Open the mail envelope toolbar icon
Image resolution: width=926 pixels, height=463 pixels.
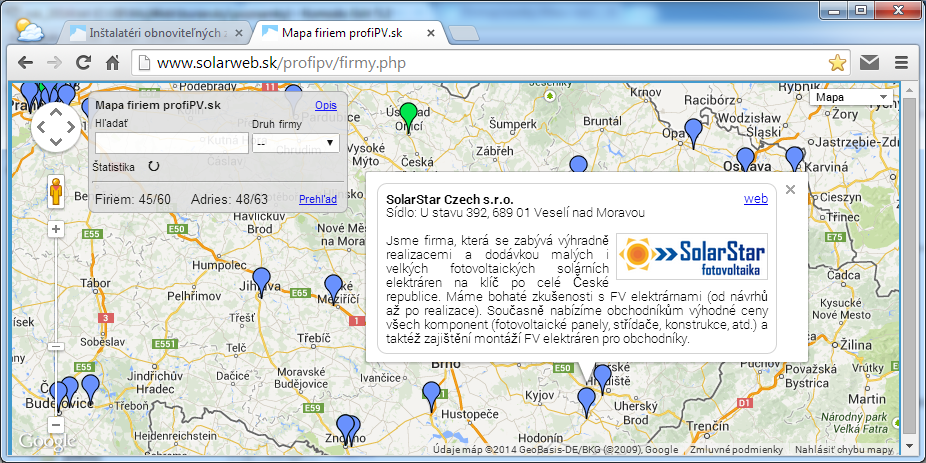(869, 63)
